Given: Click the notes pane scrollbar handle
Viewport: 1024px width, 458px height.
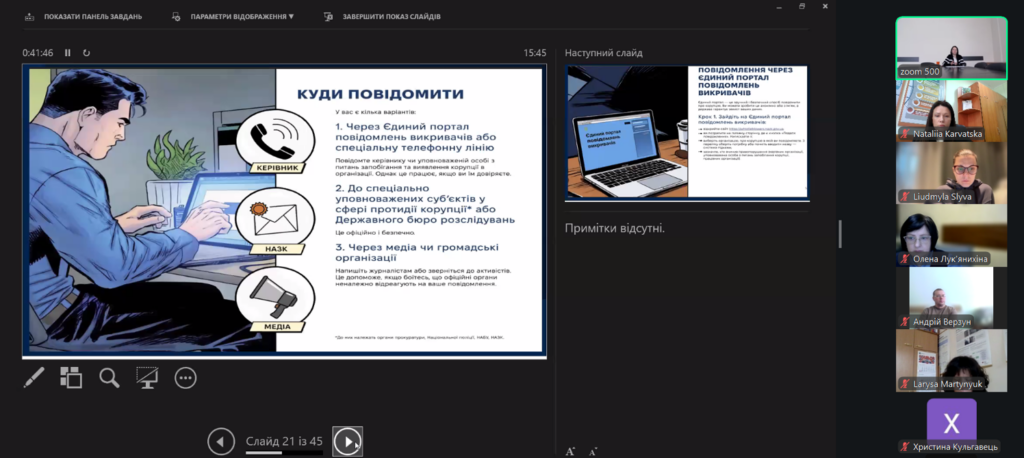Looking at the screenshot, I should [840, 233].
